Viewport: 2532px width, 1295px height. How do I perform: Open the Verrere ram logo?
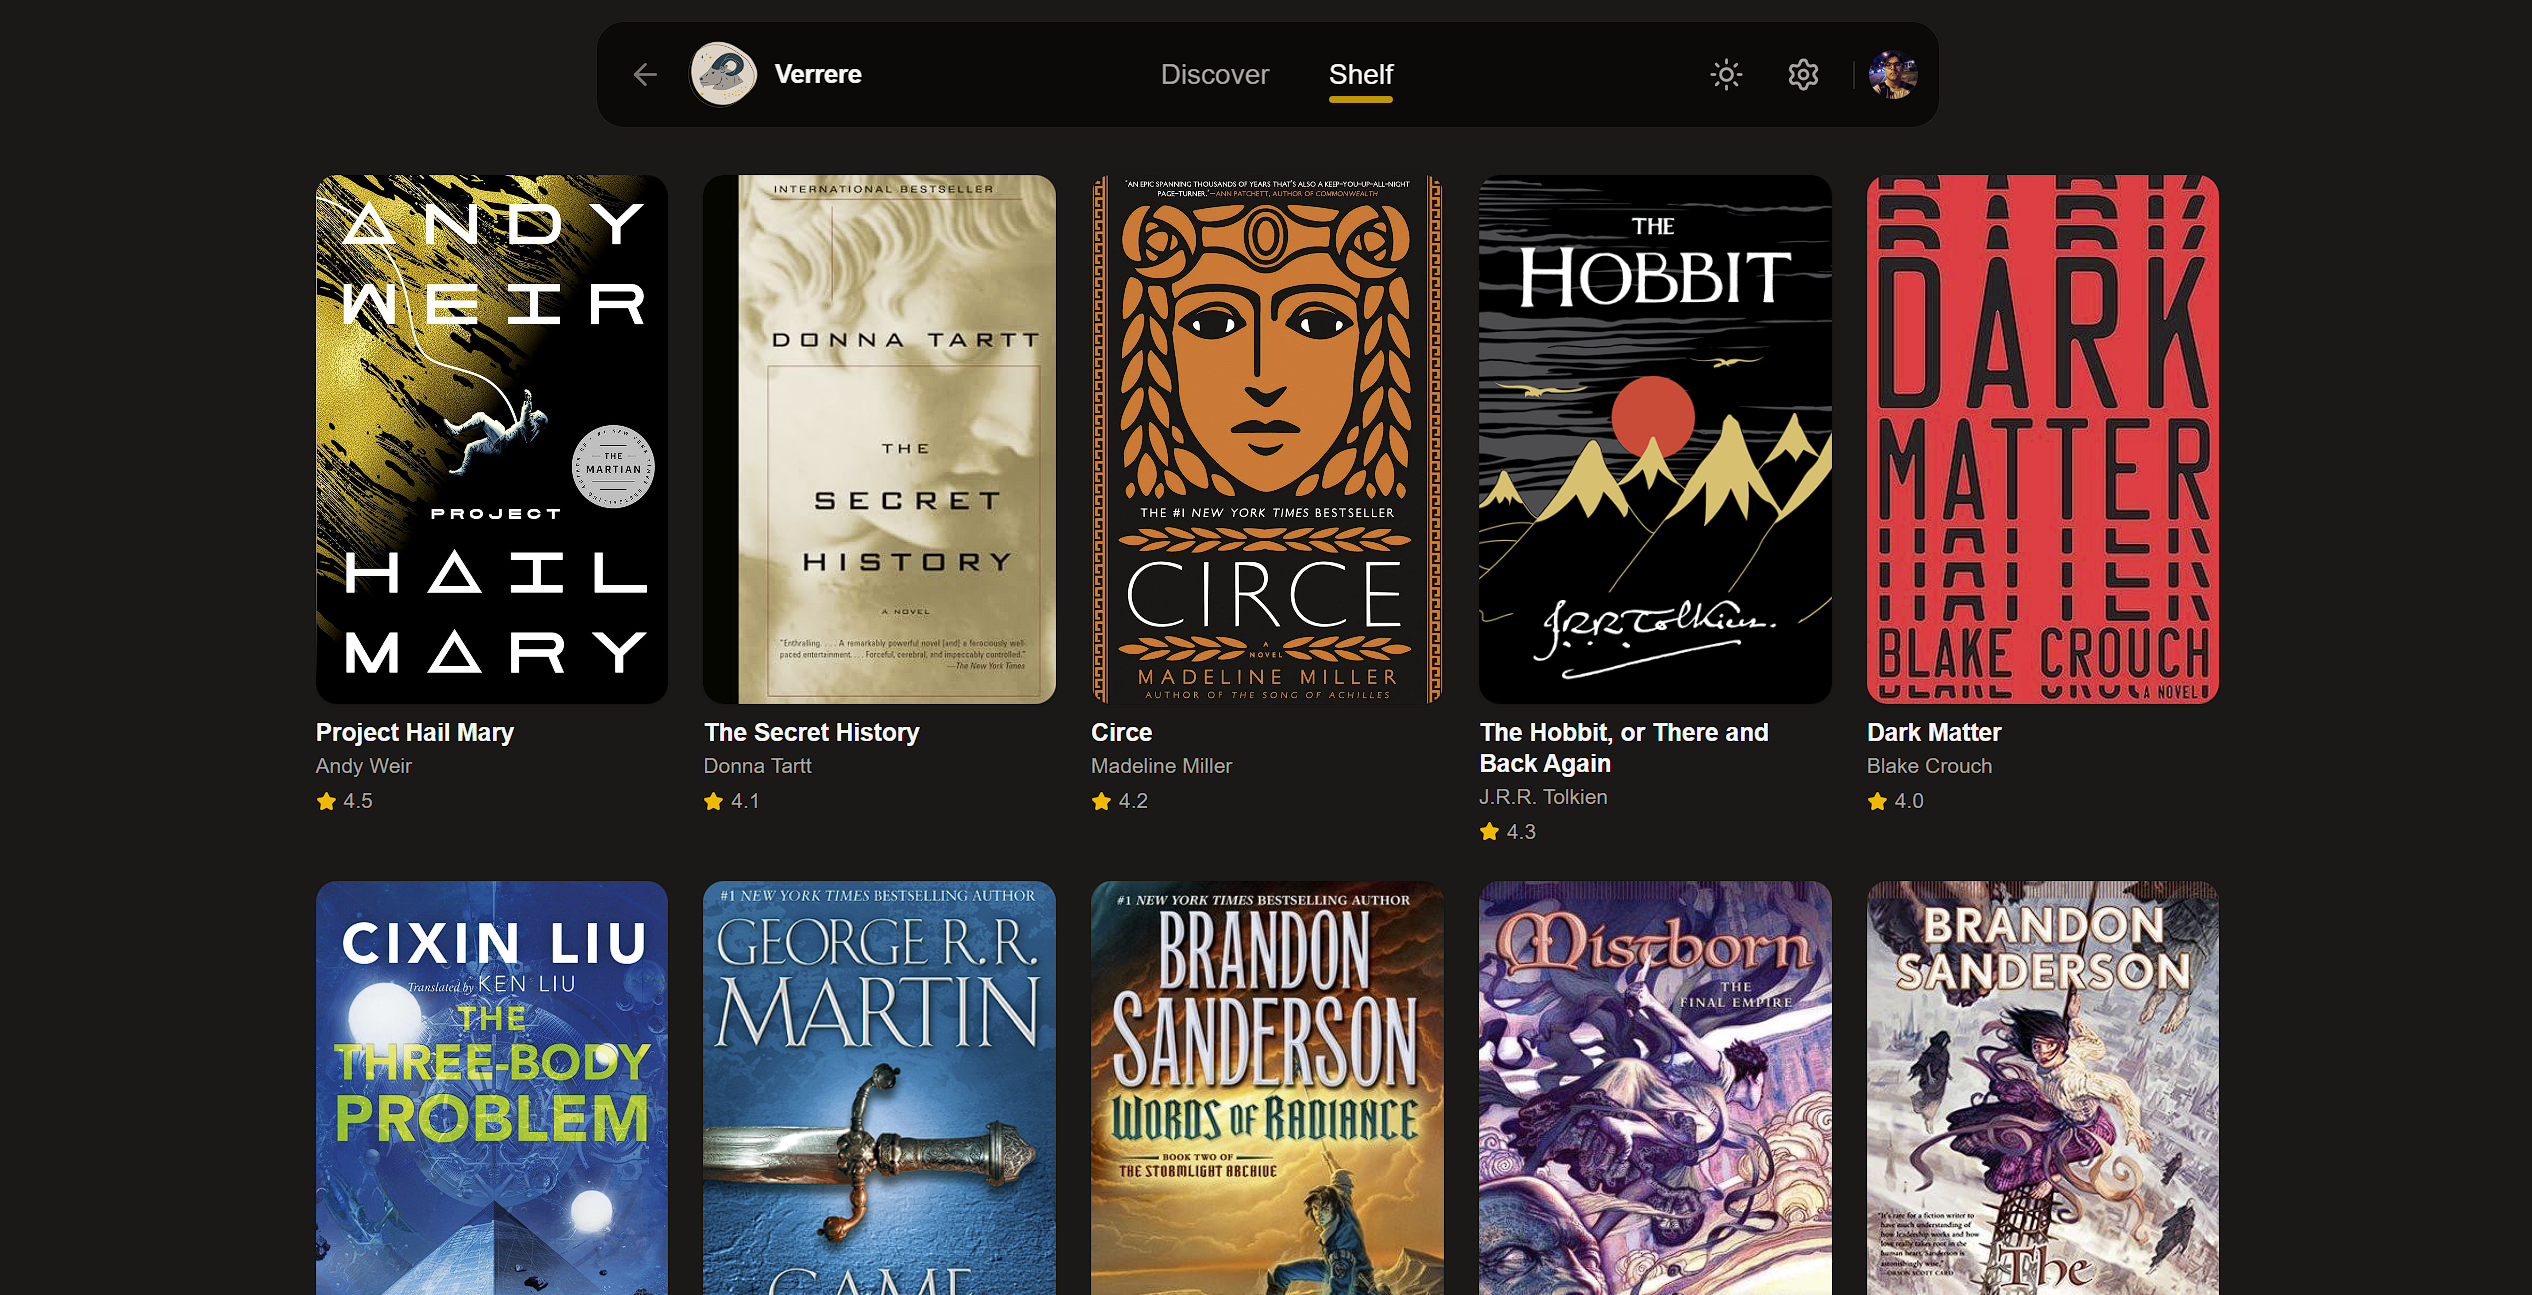pos(723,74)
